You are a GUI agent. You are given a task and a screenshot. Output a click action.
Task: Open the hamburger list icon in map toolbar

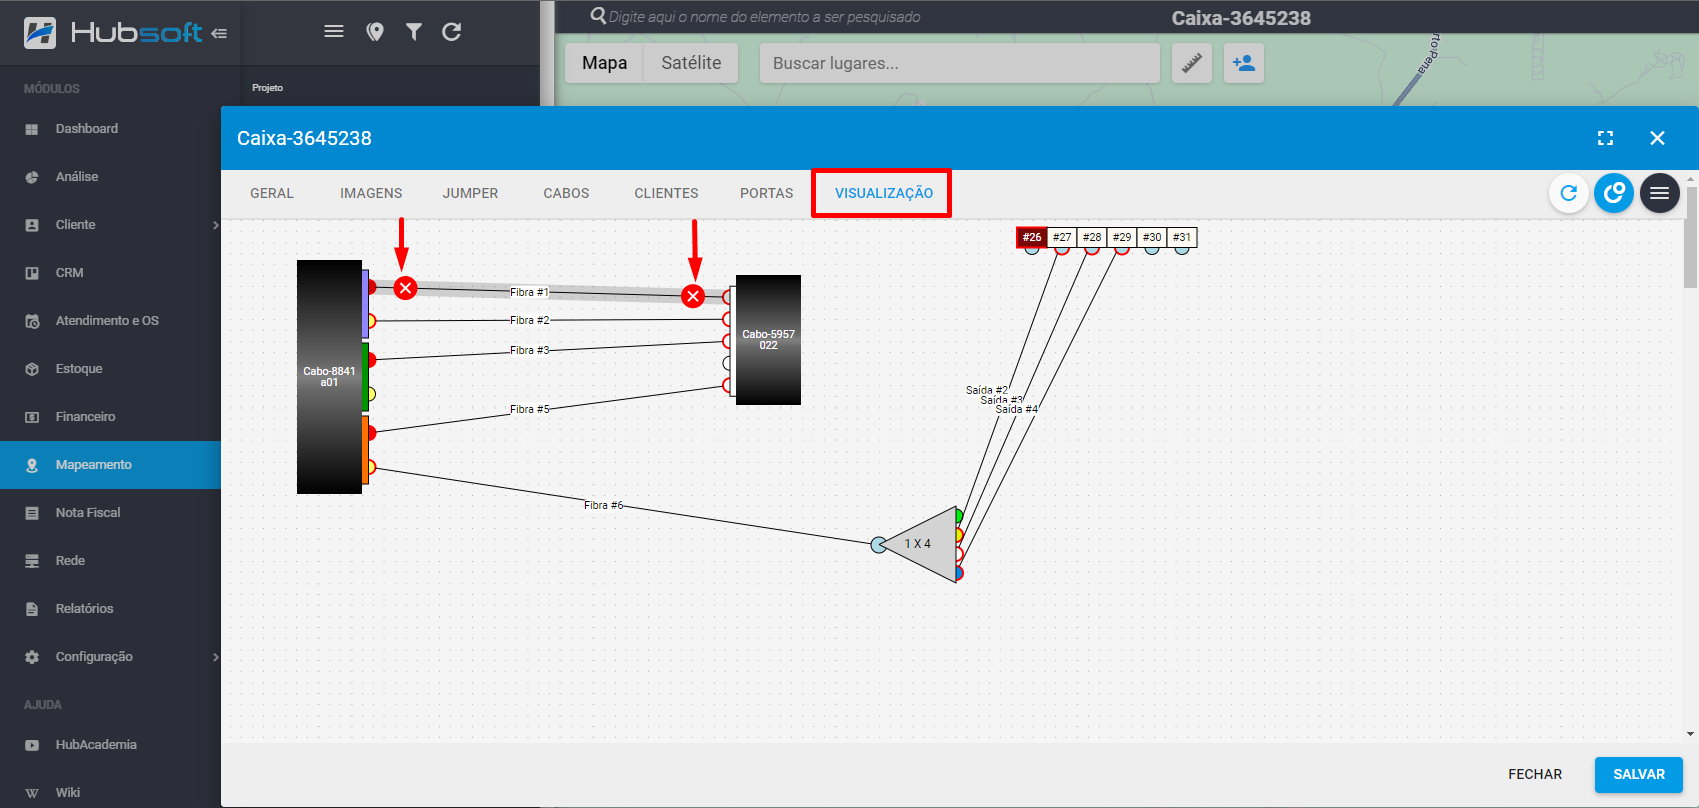tap(334, 32)
